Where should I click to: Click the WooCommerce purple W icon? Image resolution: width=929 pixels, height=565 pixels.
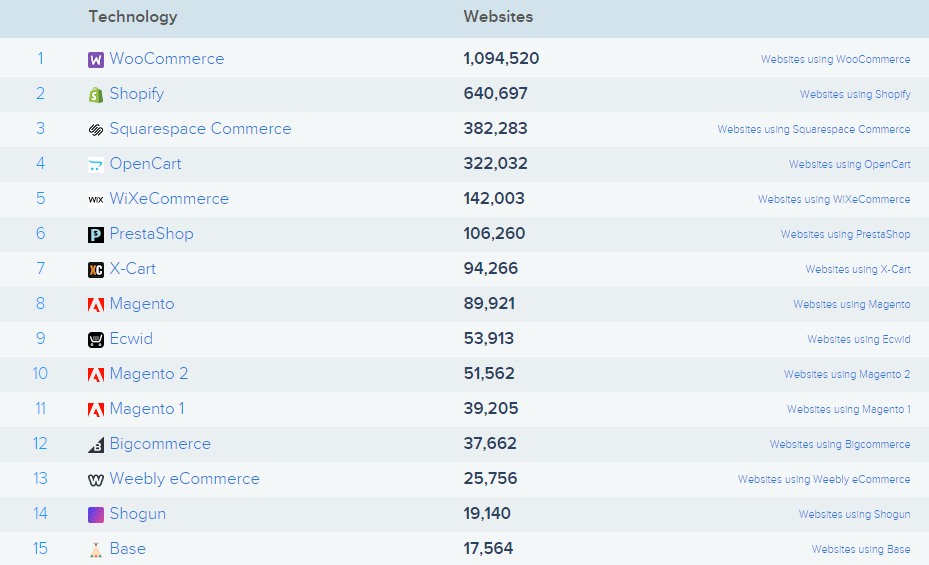click(95, 59)
